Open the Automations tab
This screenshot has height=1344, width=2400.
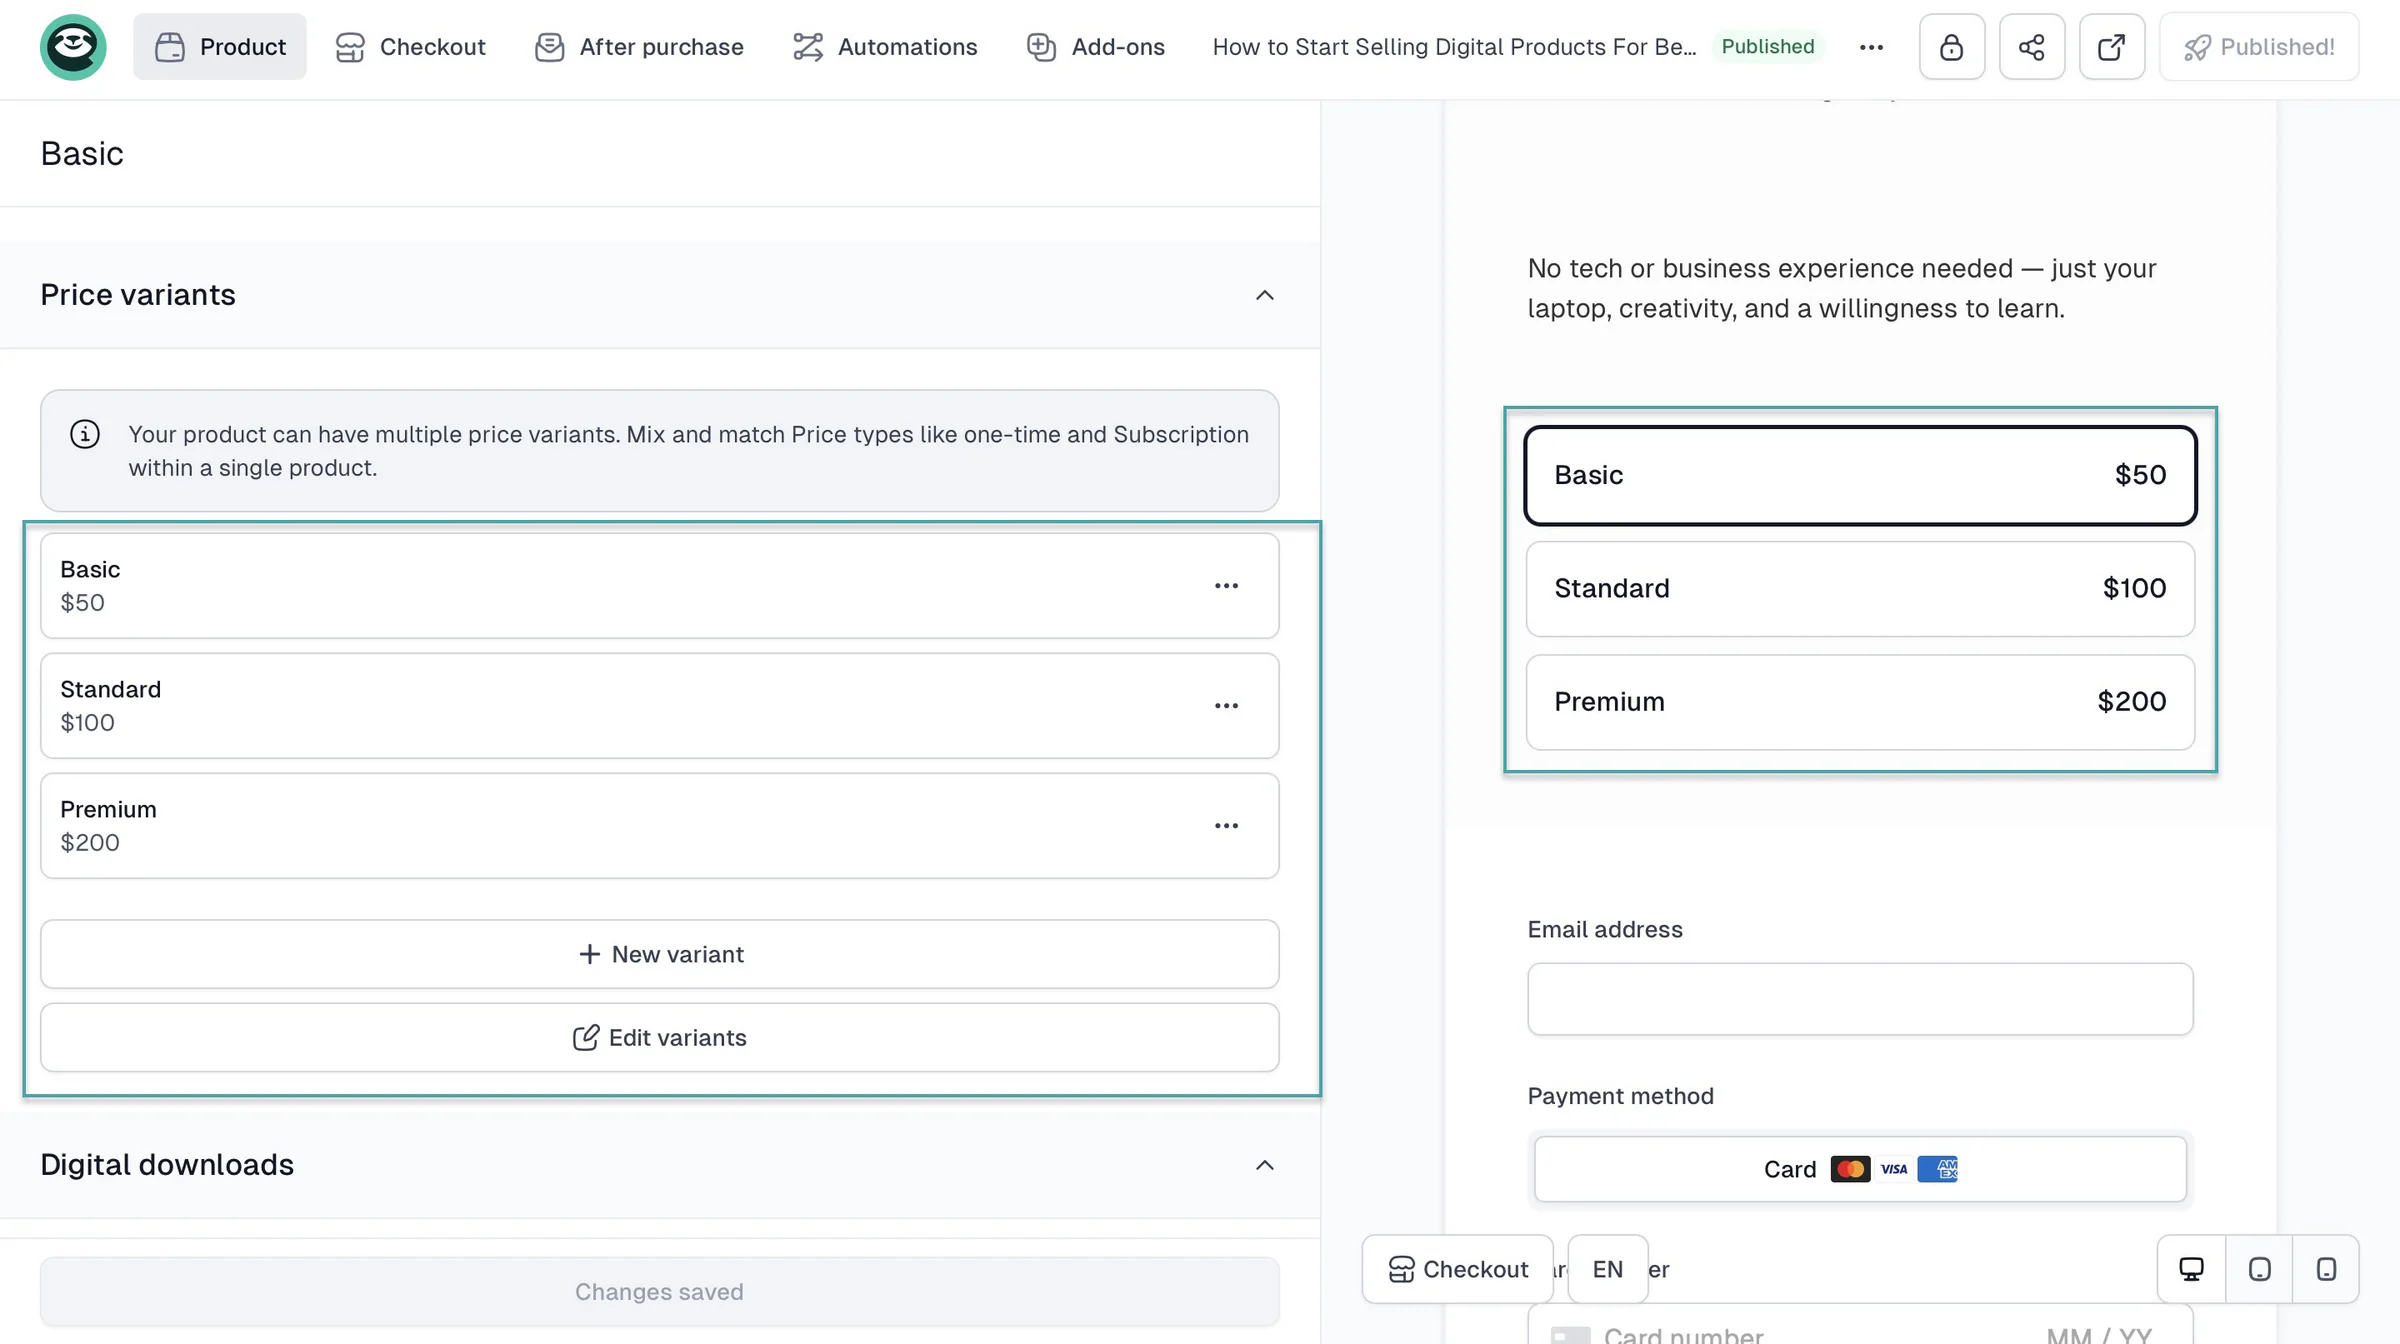[x=885, y=47]
